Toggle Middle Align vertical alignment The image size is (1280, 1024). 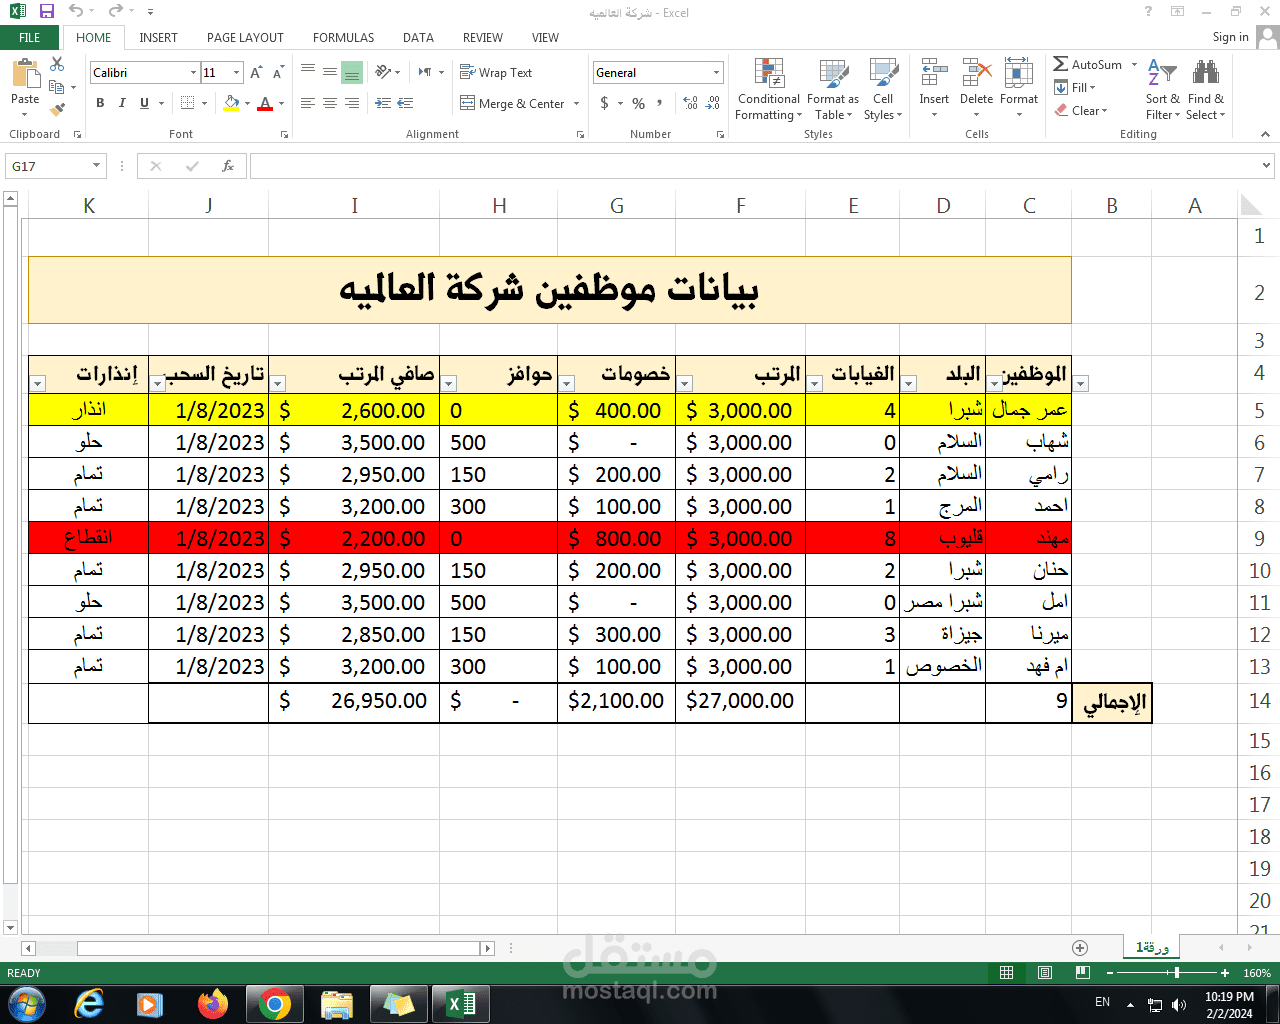point(330,72)
